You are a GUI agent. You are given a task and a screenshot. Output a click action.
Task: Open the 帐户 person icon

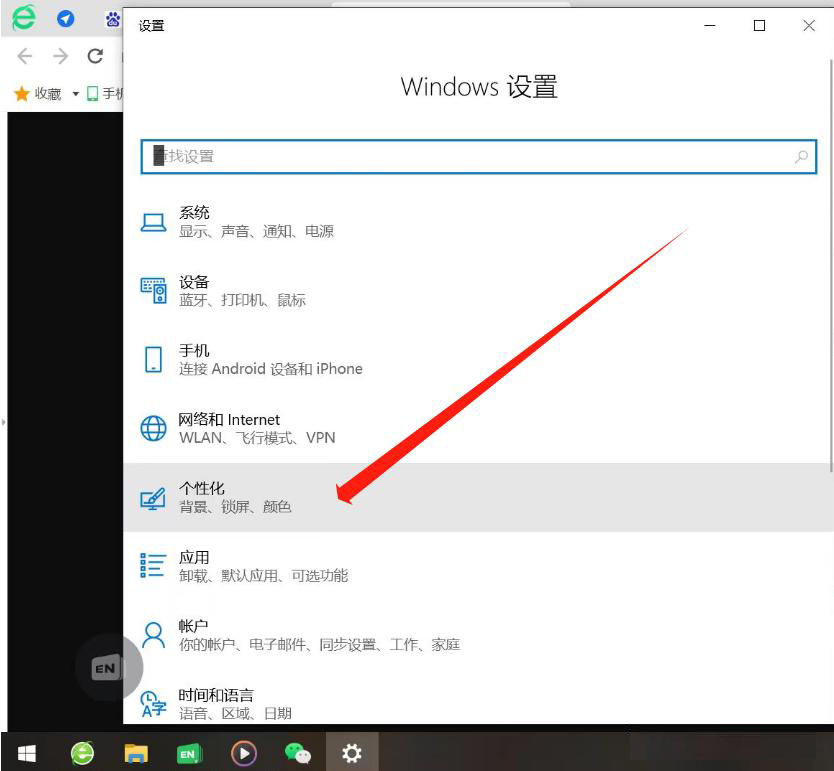(x=153, y=635)
